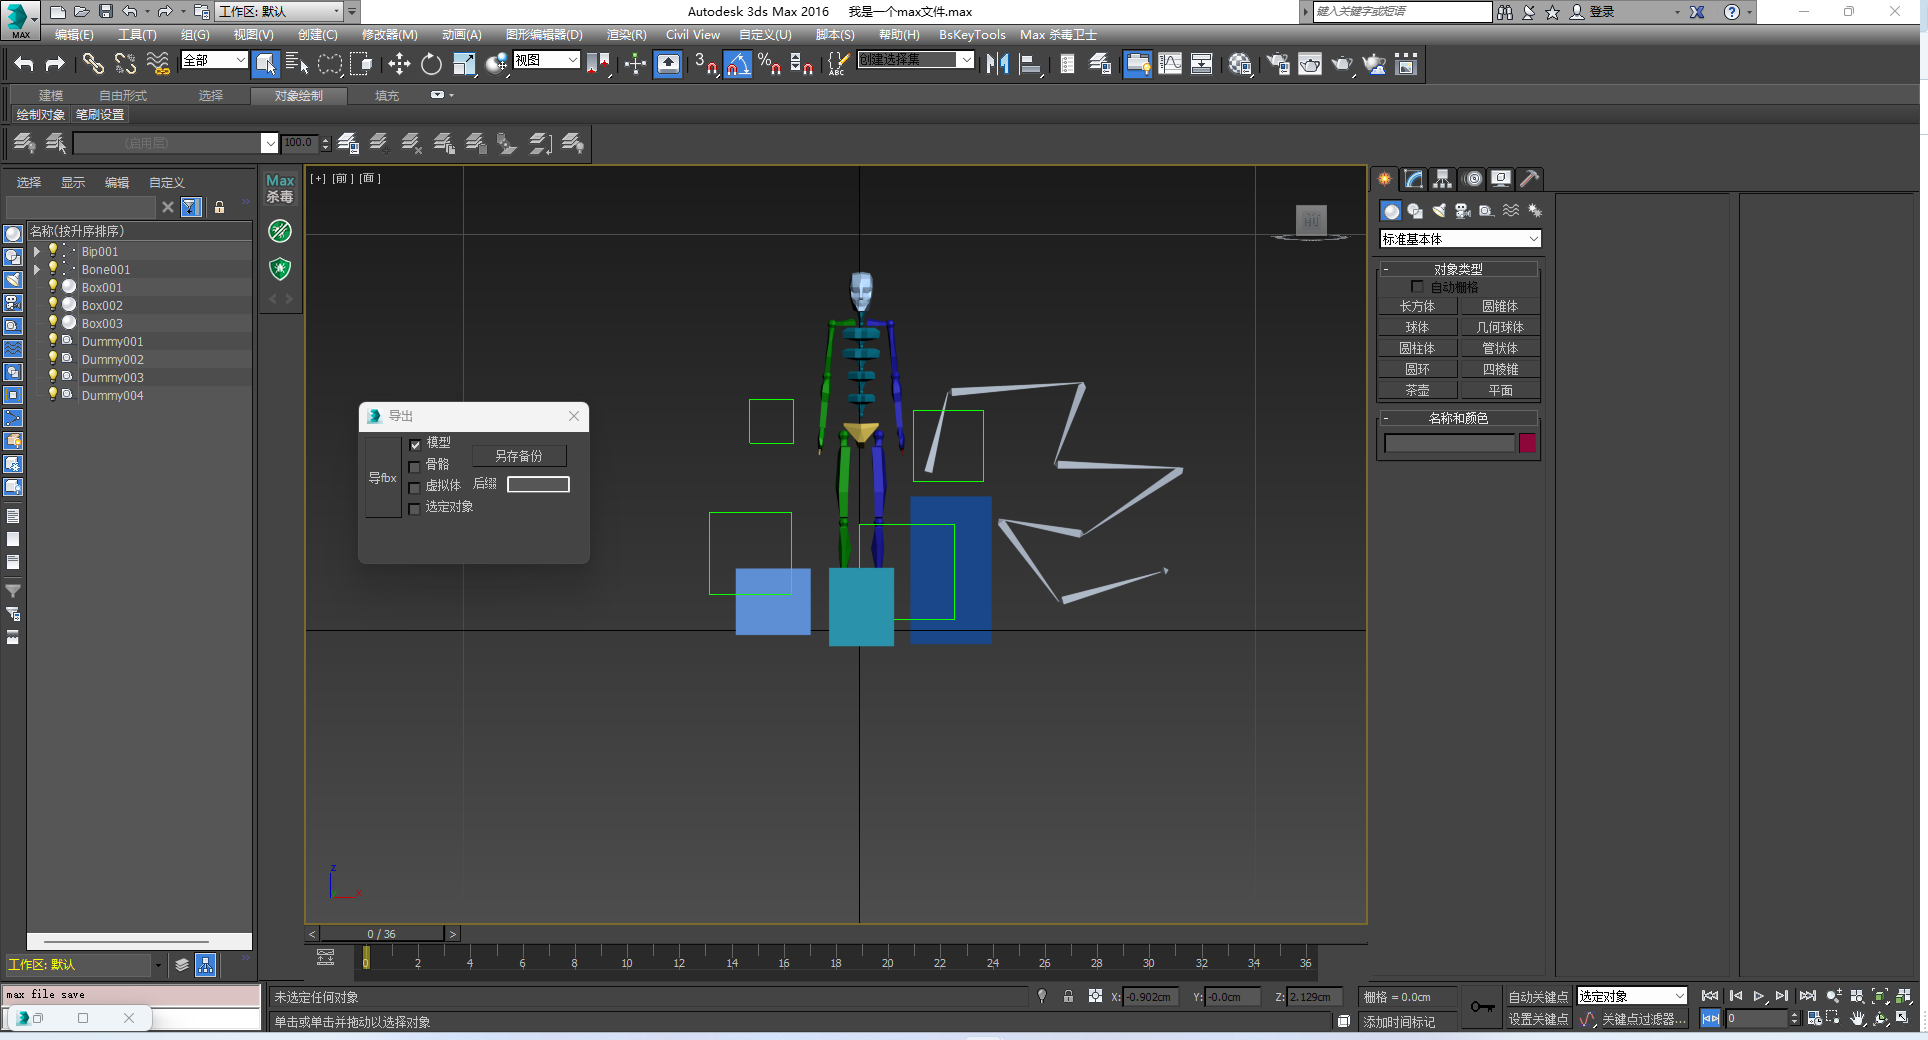Select the Move tool in main toolbar
Image resolution: width=1928 pixels, height=1040 pixels.
[399, 64]
